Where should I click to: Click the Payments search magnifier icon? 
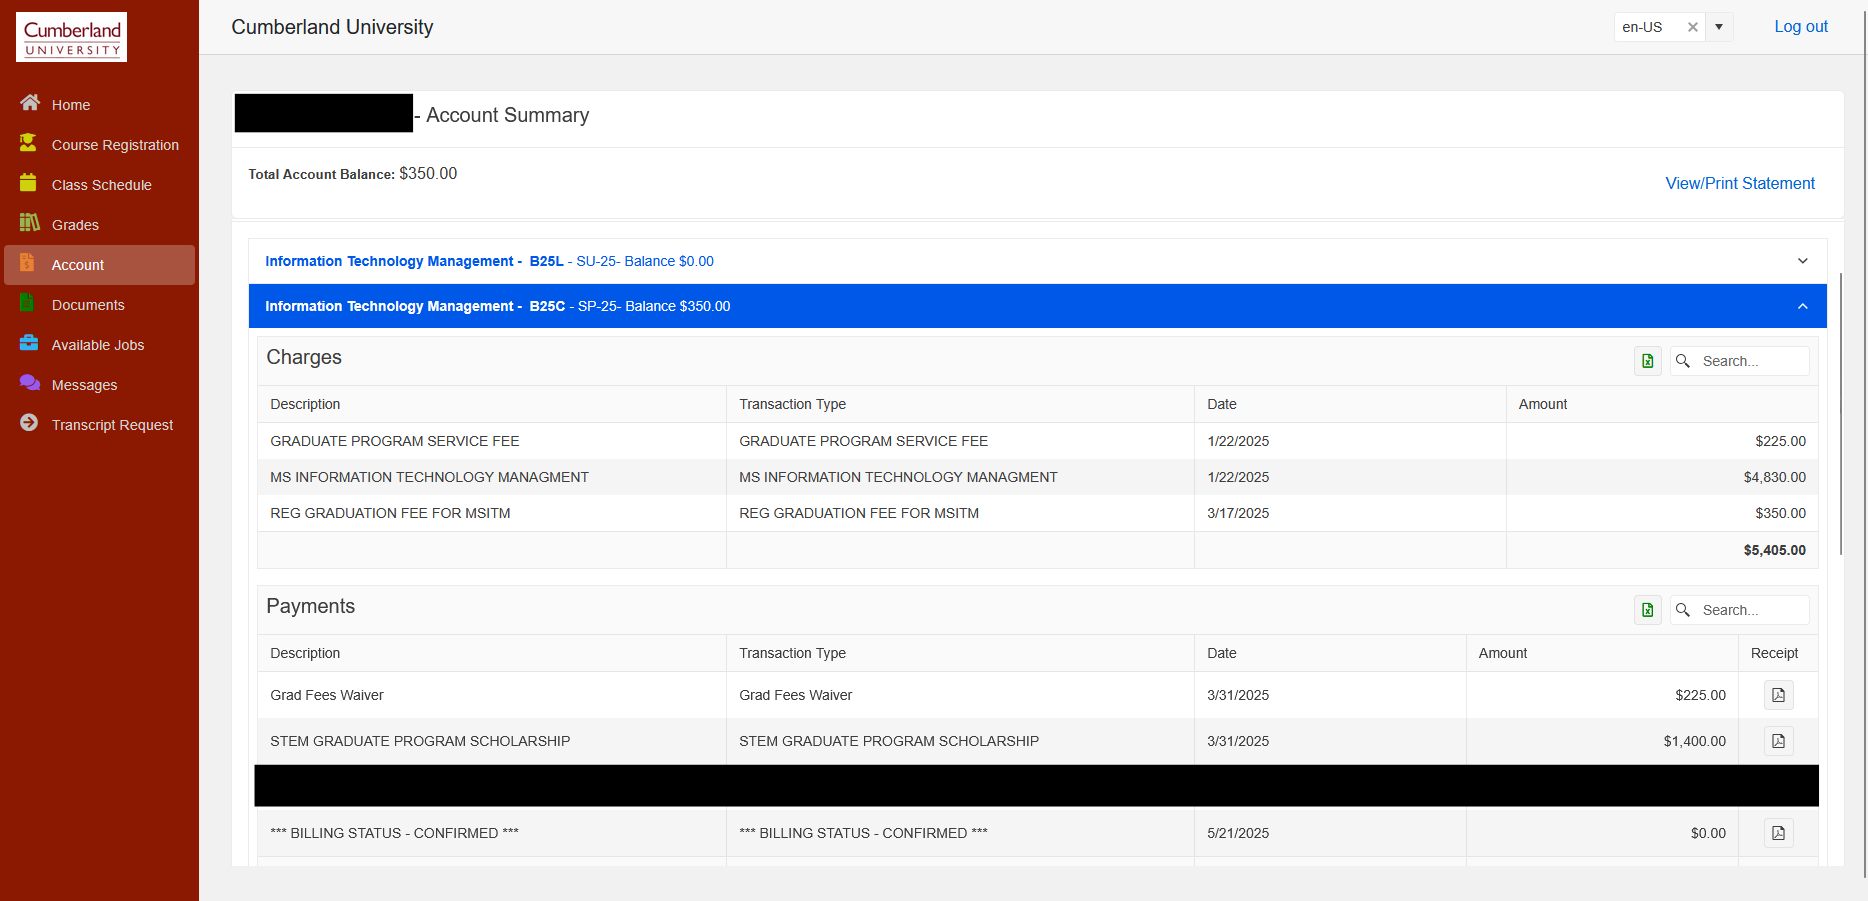coord(1683,610)
